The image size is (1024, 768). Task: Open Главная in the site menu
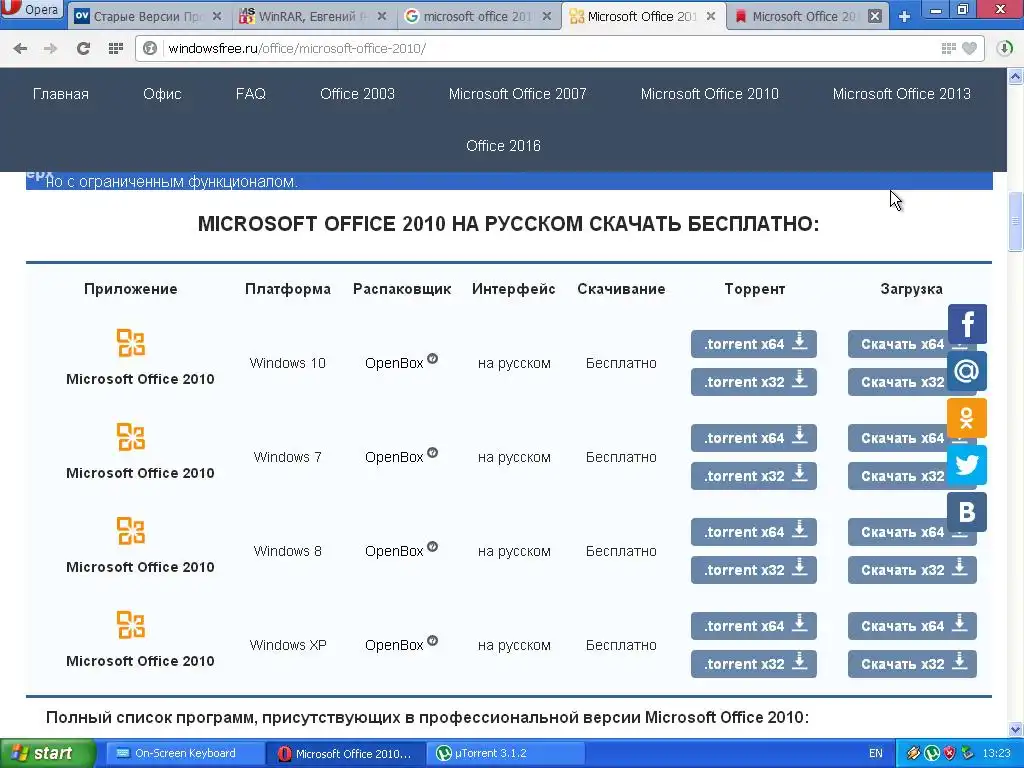pos(61,94)
